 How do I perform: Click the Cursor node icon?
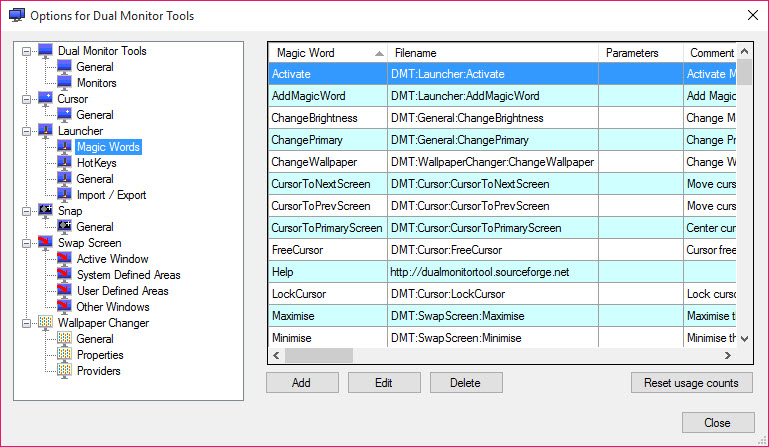coord(45,99)
